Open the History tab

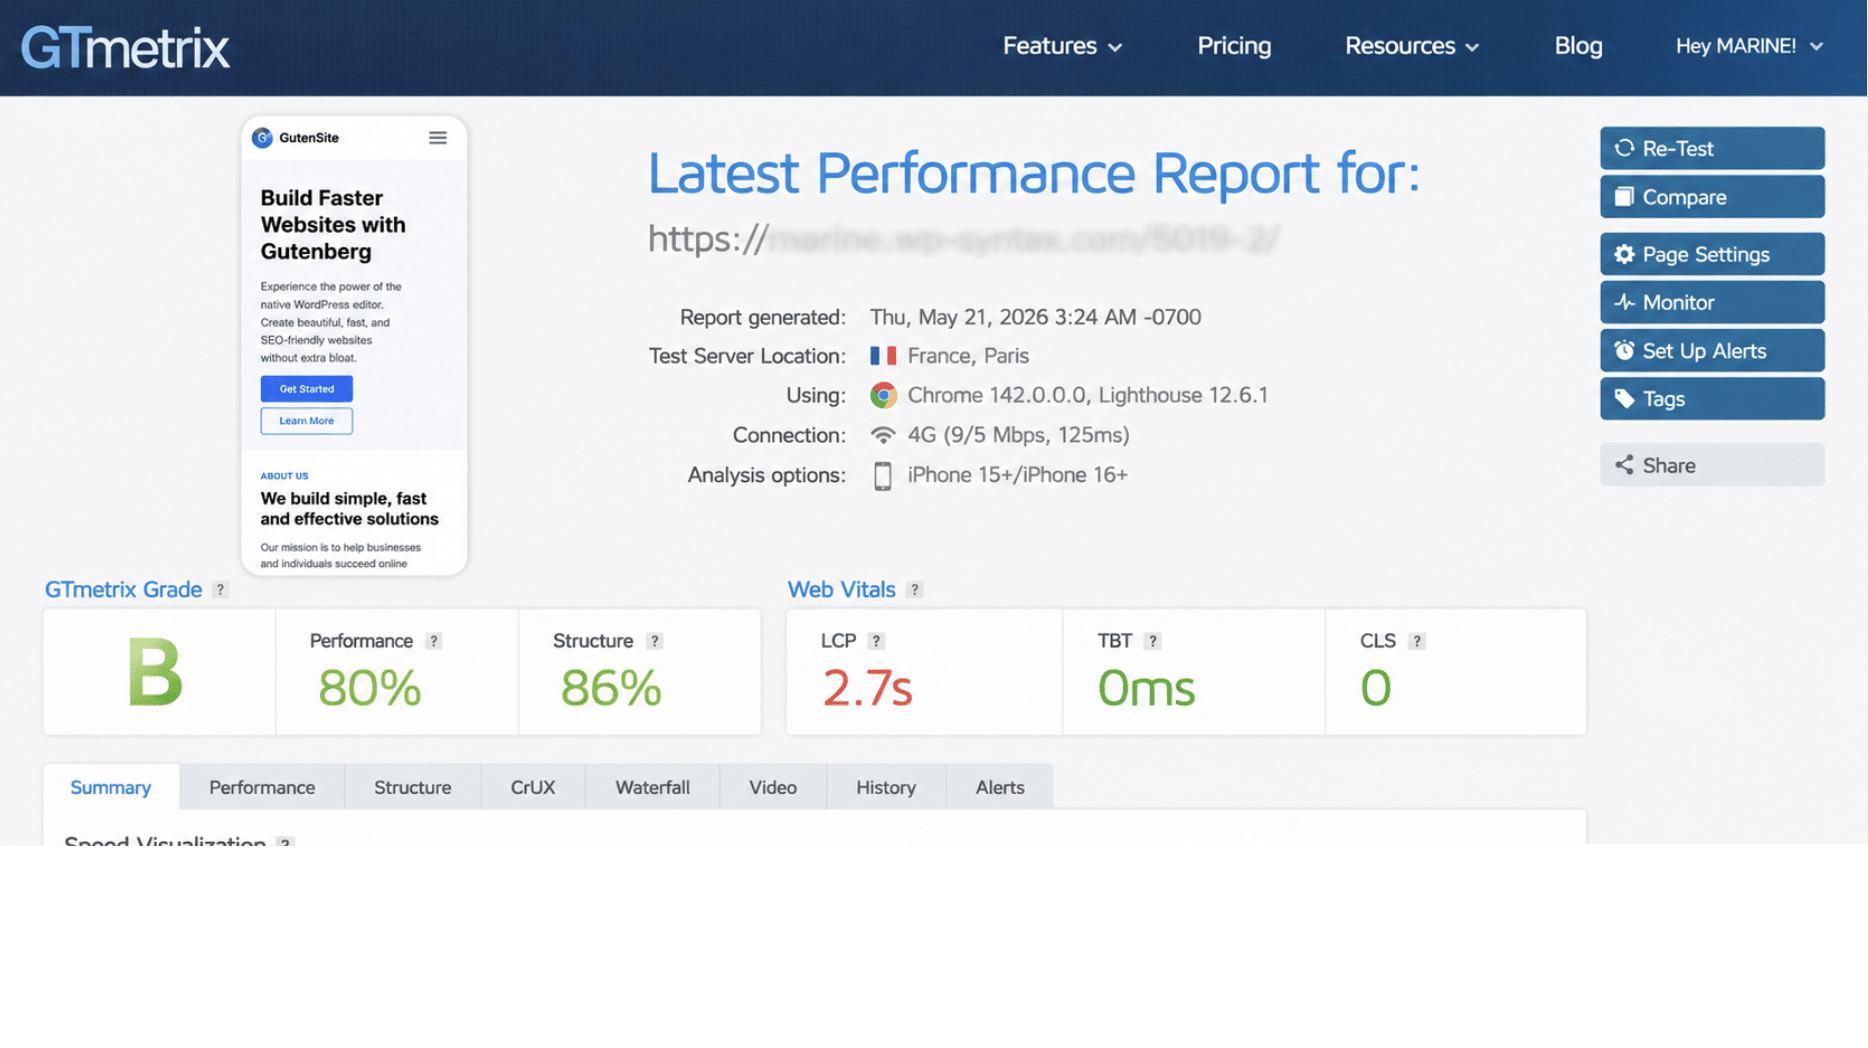click(886, 788)
